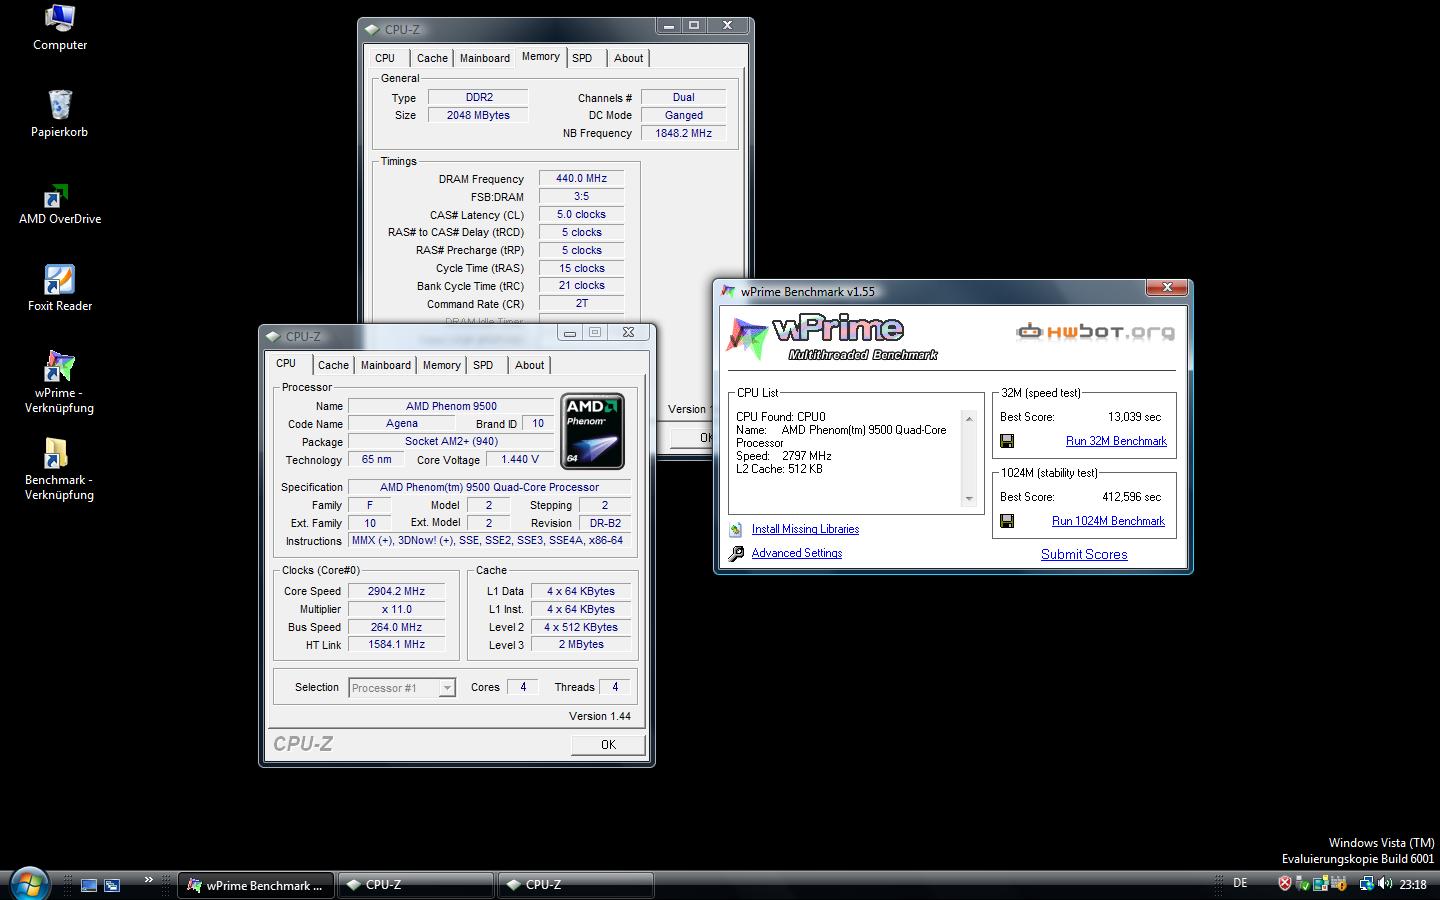Click the Core Speed value 2904.2 MHz
The width and height of the screenshot is (1440, 900).
(x=396, y=591)
